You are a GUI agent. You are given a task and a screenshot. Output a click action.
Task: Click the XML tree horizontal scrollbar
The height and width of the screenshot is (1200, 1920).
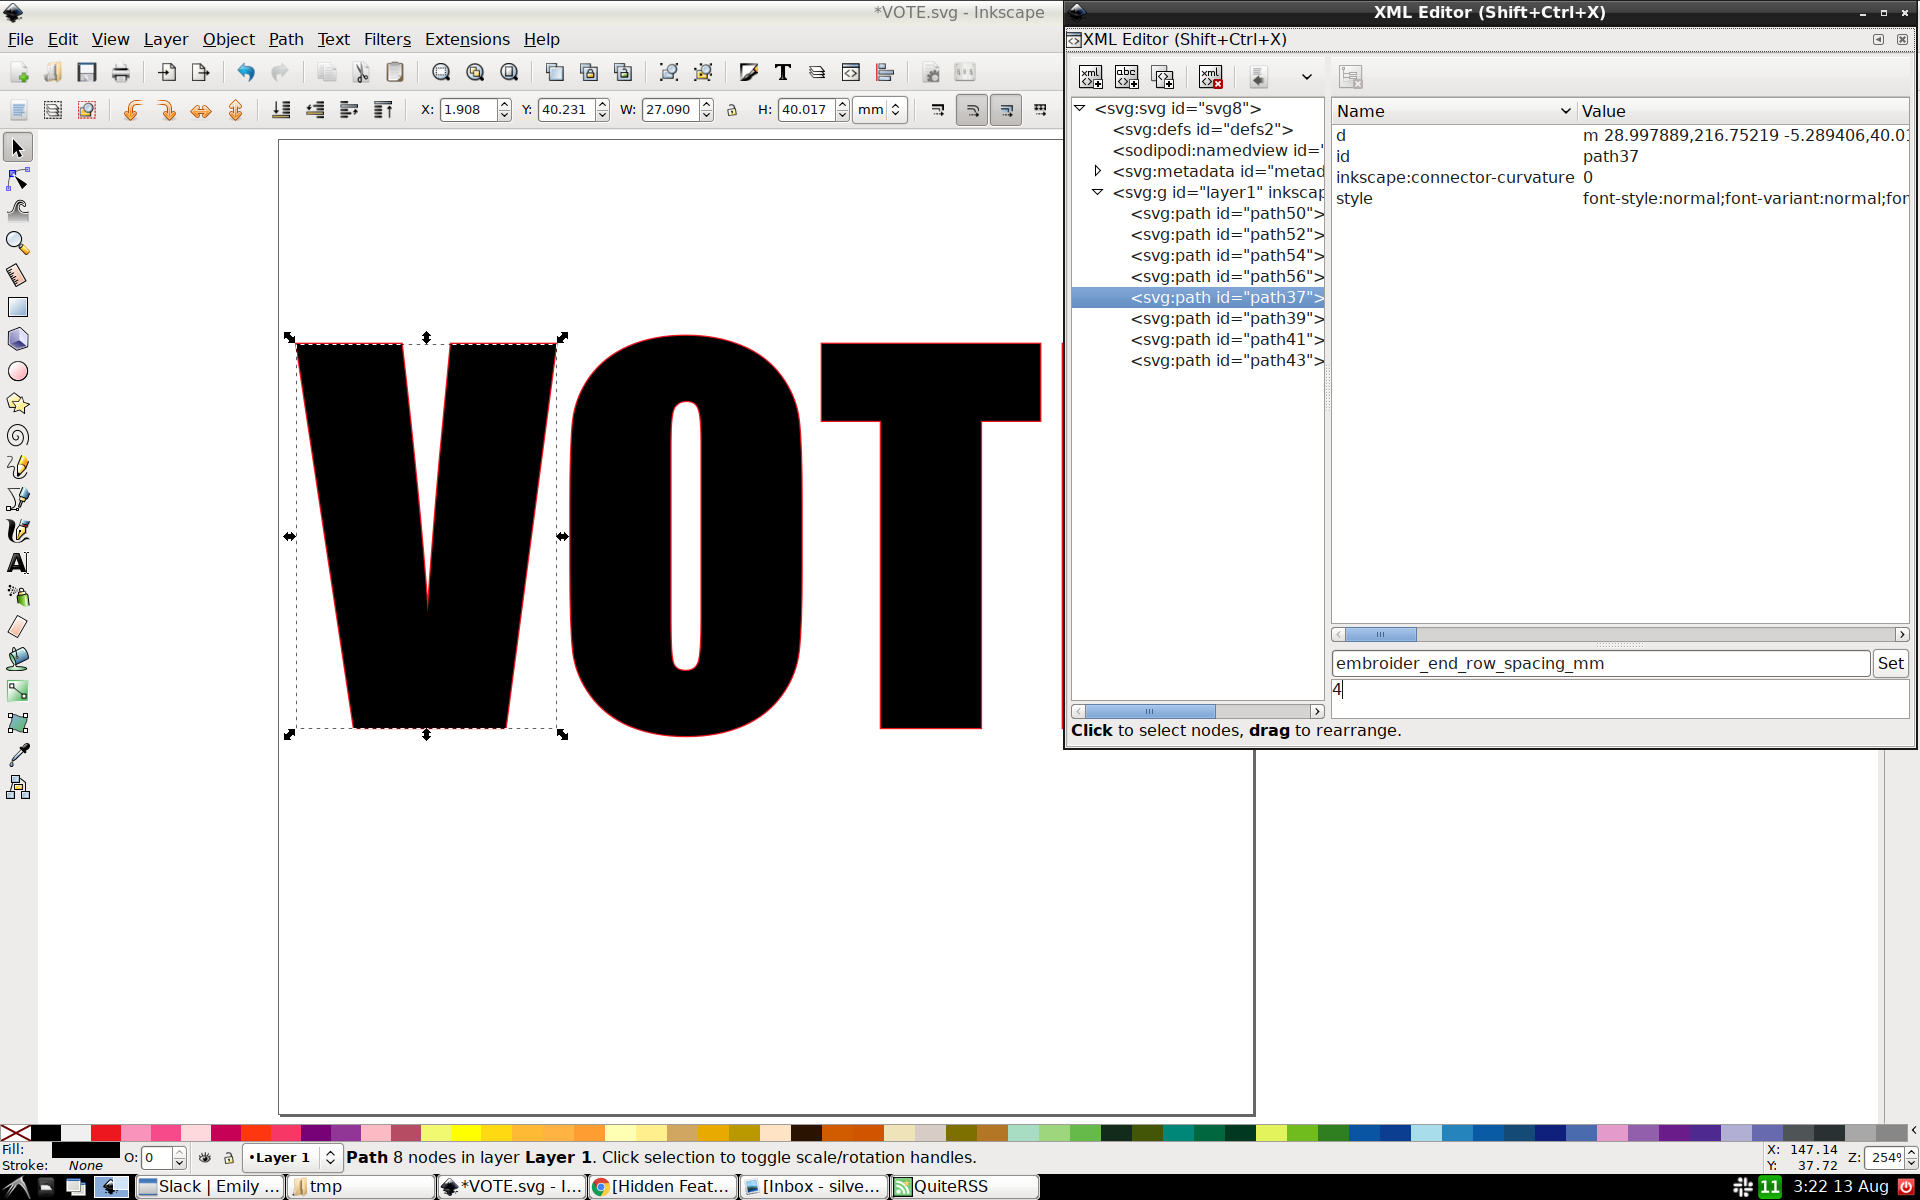coord(1198,711)
